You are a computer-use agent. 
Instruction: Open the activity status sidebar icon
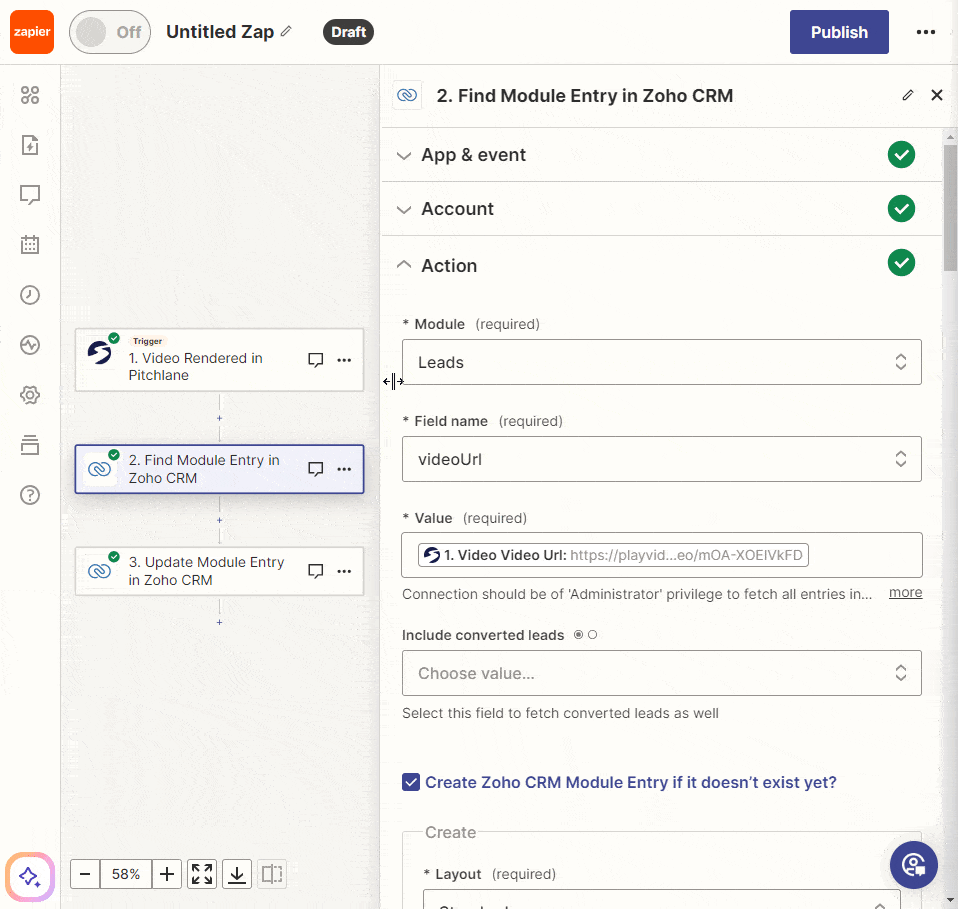tap(30, 345)
